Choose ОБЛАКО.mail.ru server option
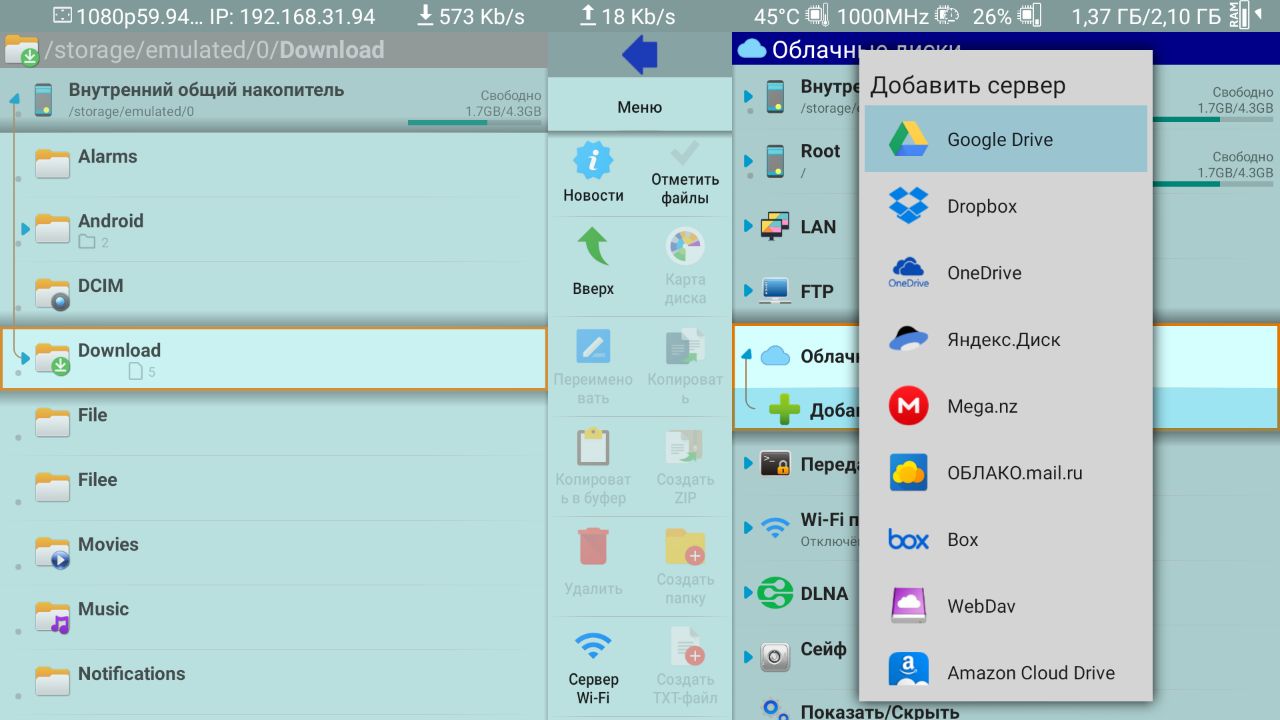This screenshot has height=720, width=1280. 1006,473
